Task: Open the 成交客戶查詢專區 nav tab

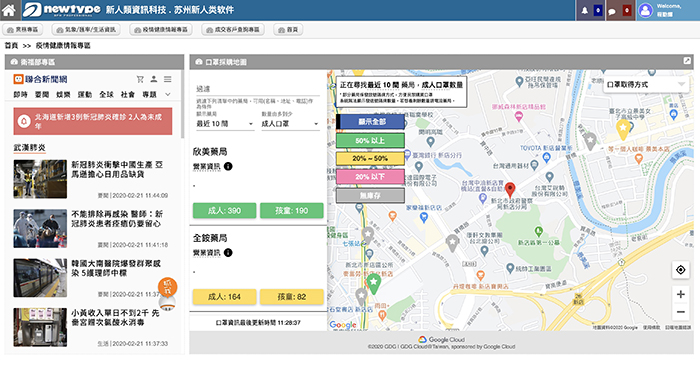Action: [233, 29]
